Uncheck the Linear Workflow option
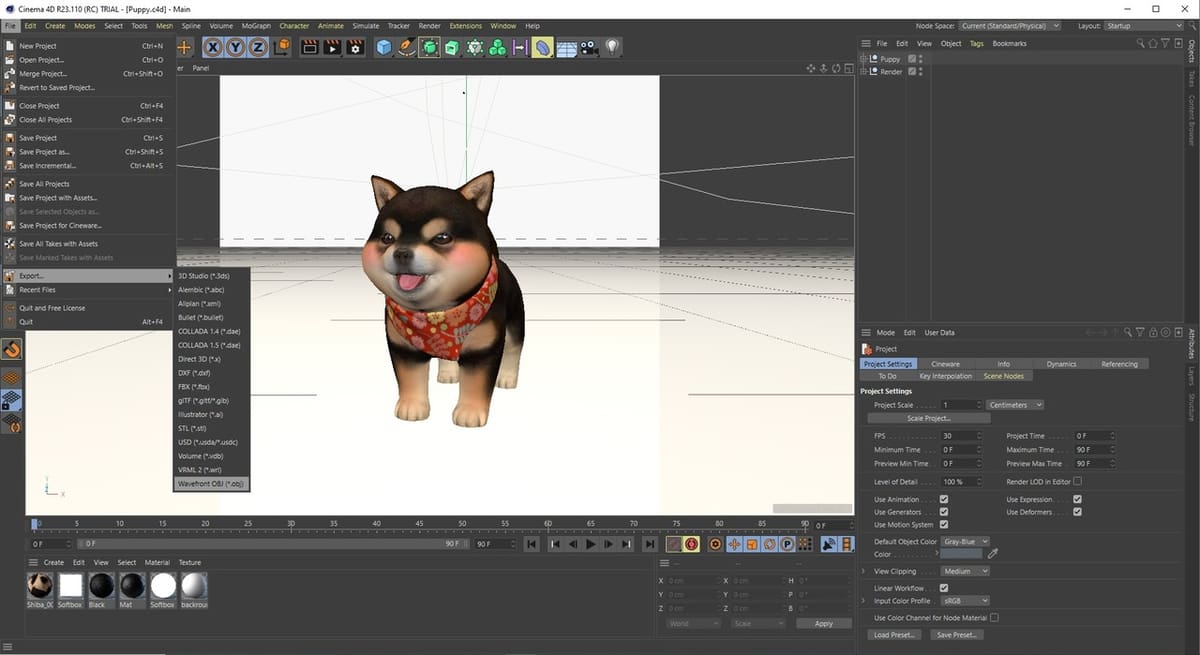Viewport: 1200px width, 655px height. 944,588
